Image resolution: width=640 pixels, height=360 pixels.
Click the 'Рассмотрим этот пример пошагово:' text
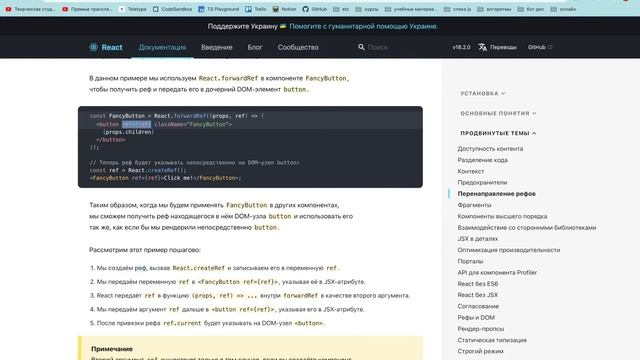pos(145,250)
